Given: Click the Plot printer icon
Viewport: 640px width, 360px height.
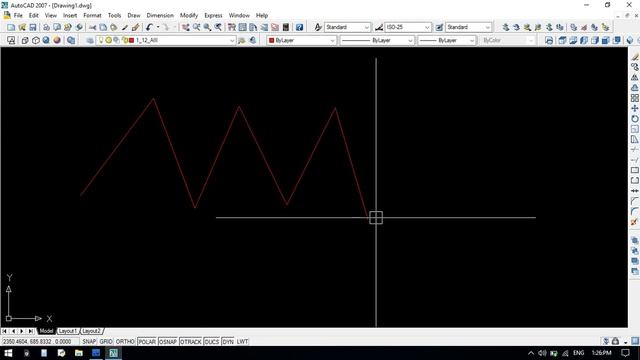Looking at the screenshot, I should pyautogui.click(x=46, y=27).
